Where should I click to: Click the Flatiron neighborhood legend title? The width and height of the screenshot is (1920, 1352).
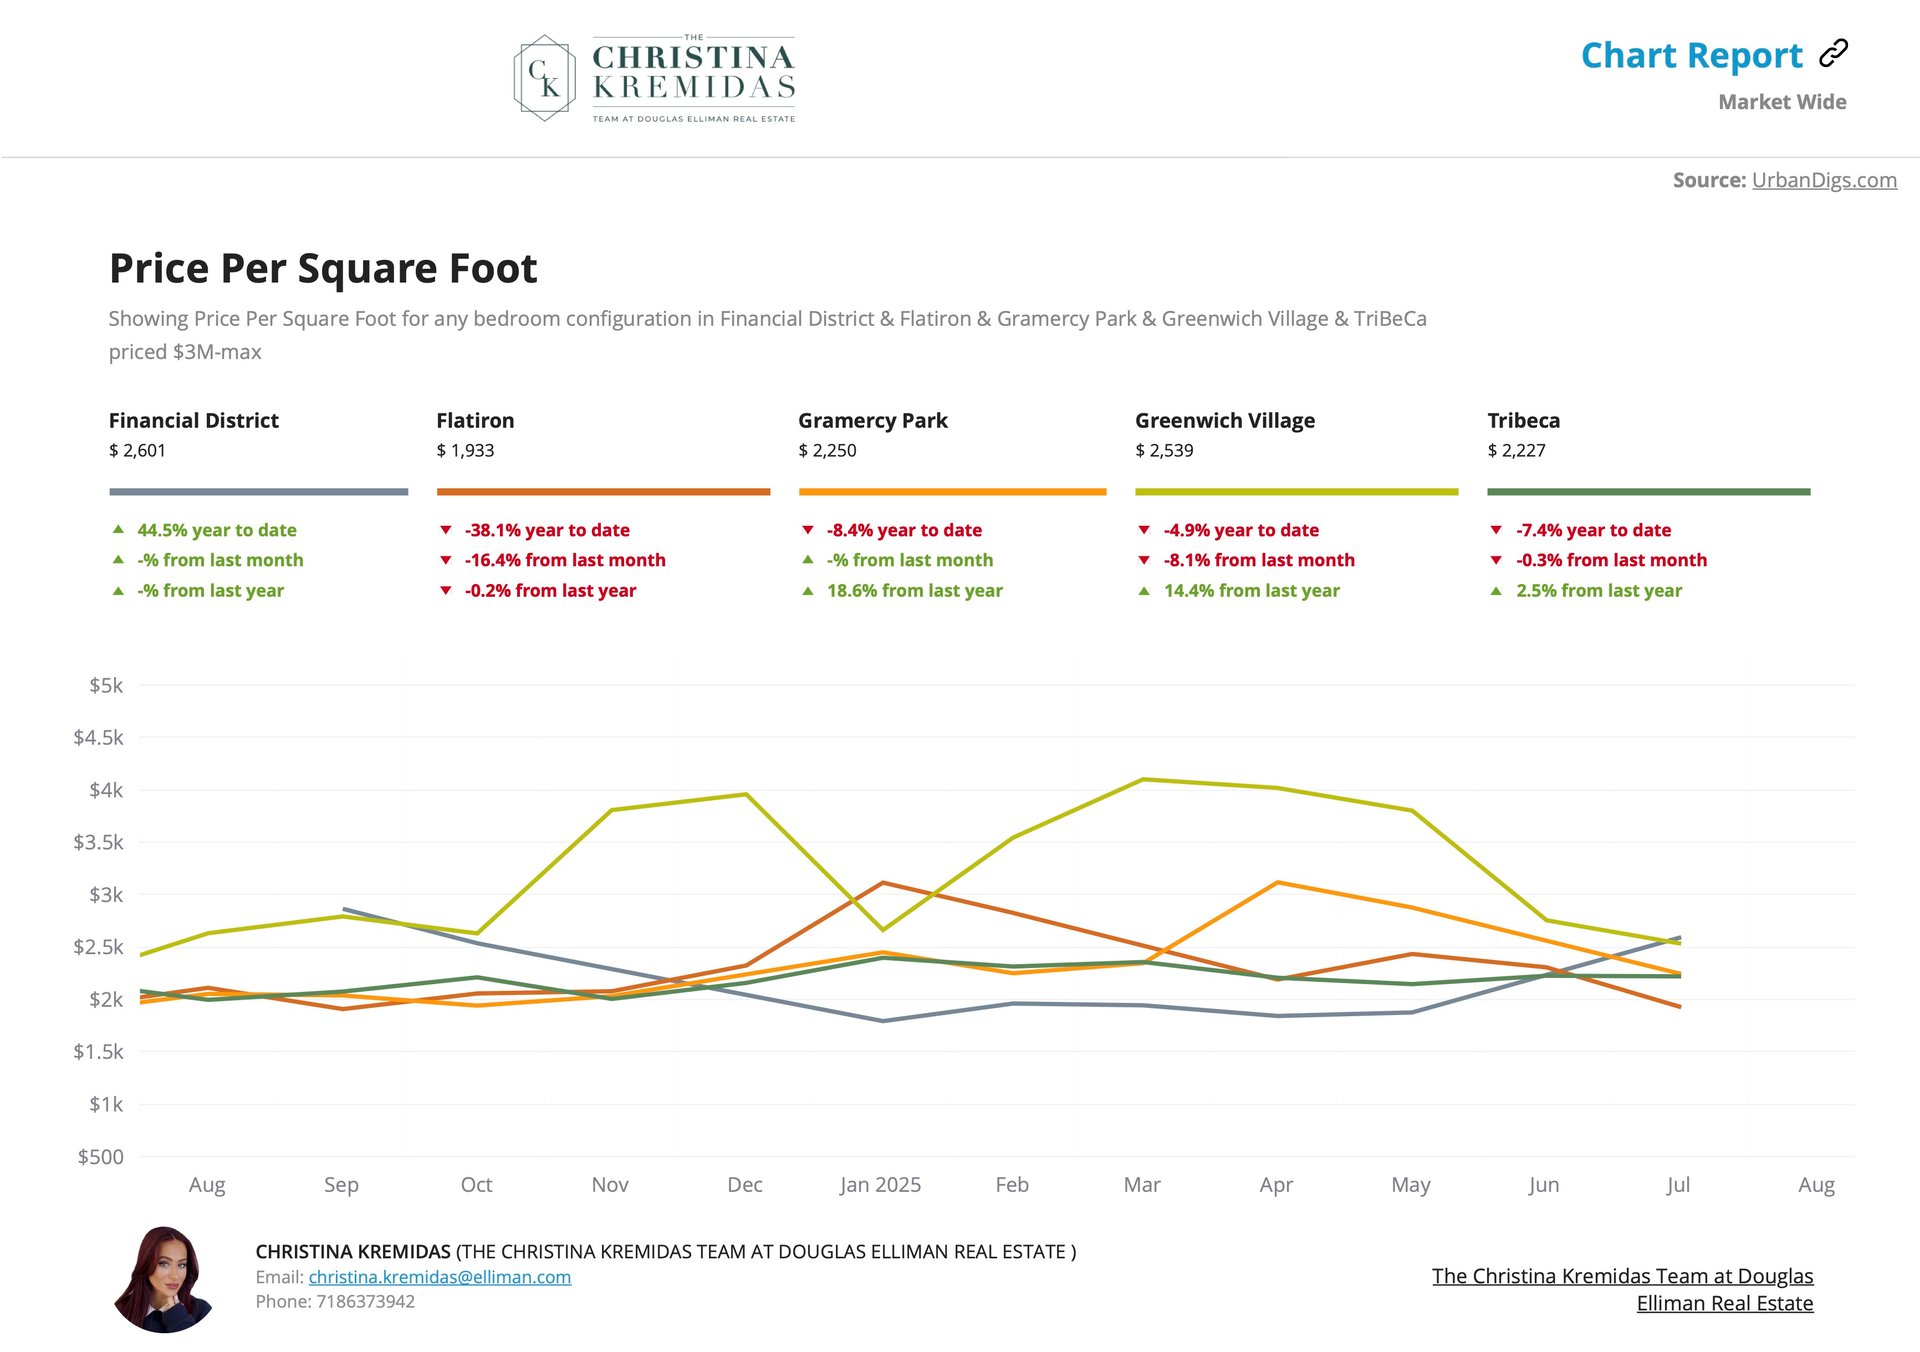[475, 421]
